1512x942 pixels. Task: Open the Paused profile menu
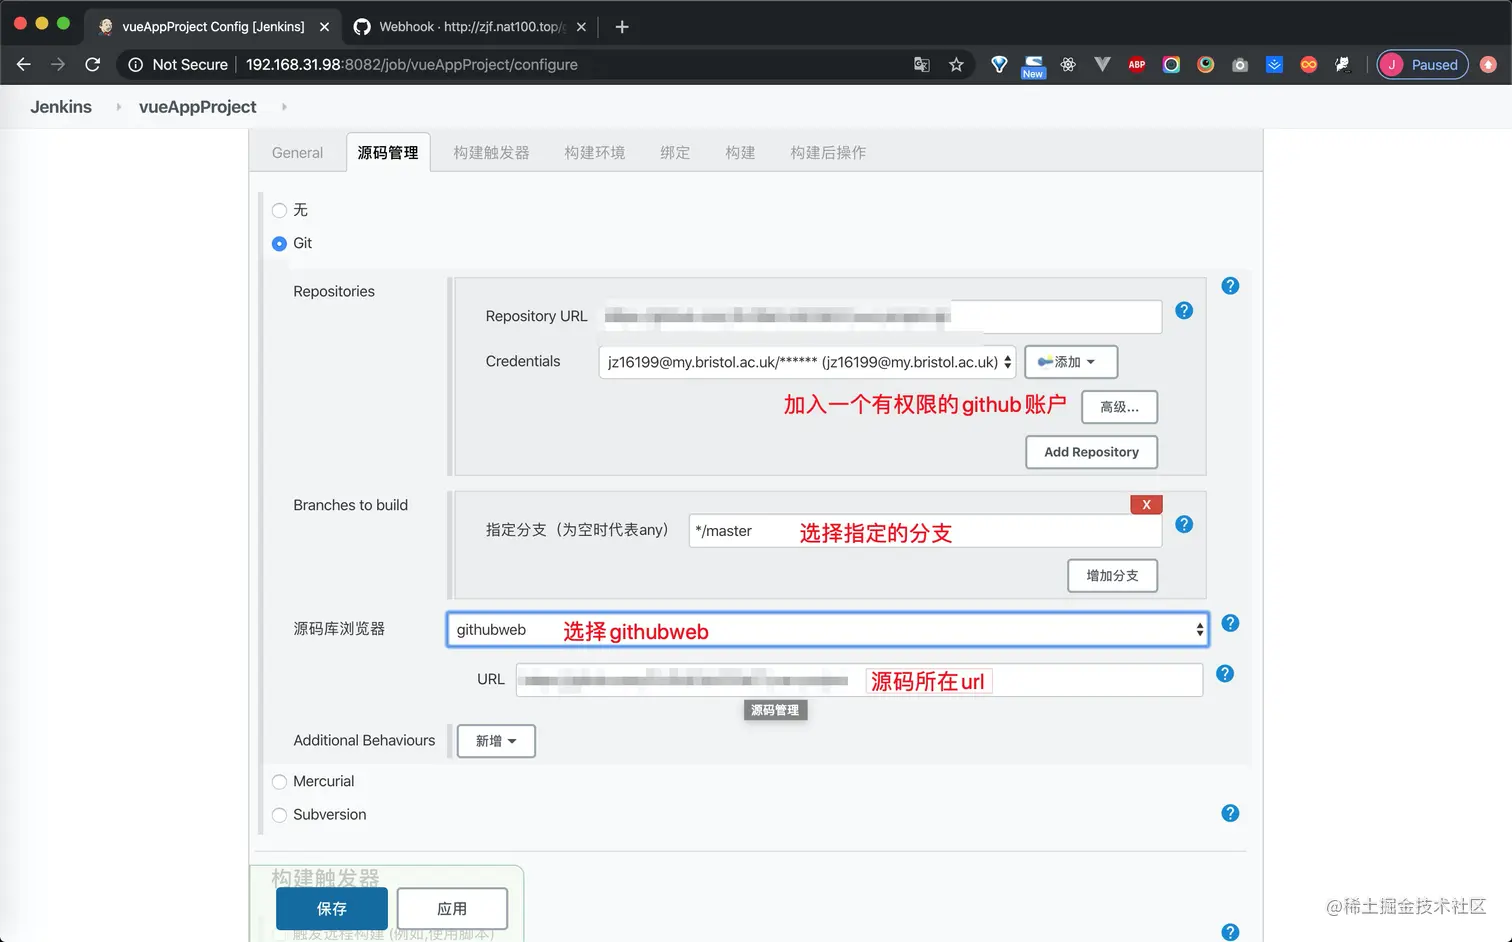coord(1423,65)
